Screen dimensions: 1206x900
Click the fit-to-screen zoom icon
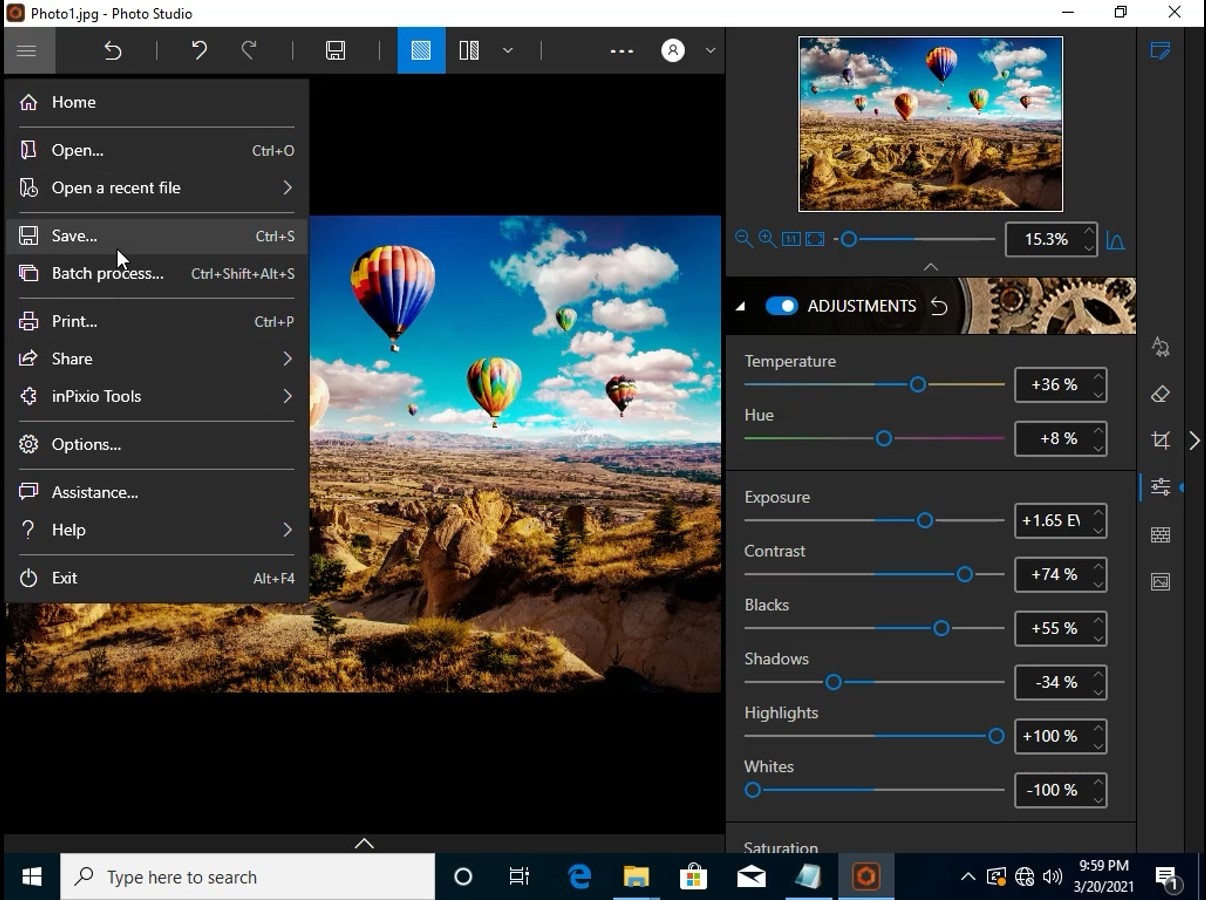[814, 239]
